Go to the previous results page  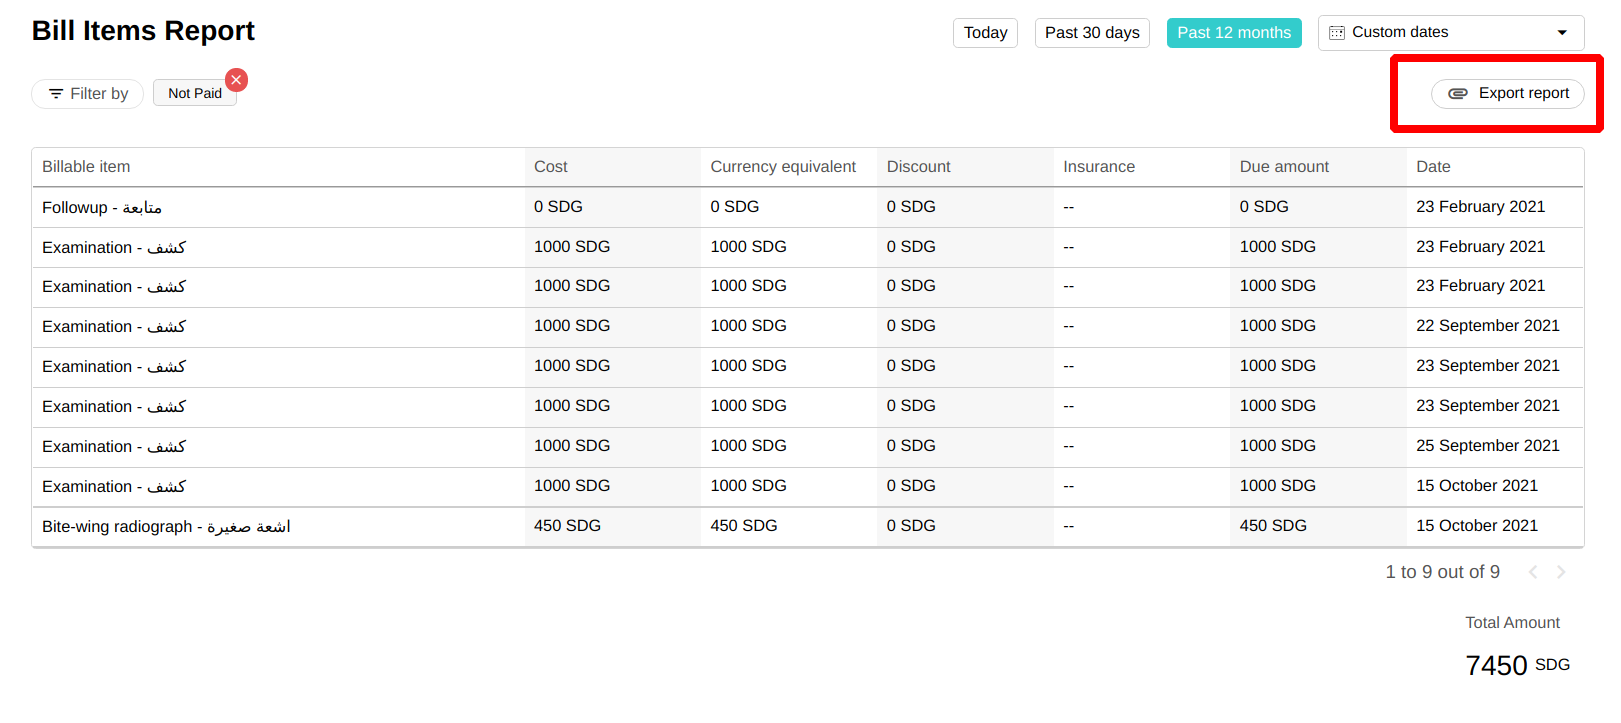(x=1533, y=572)
